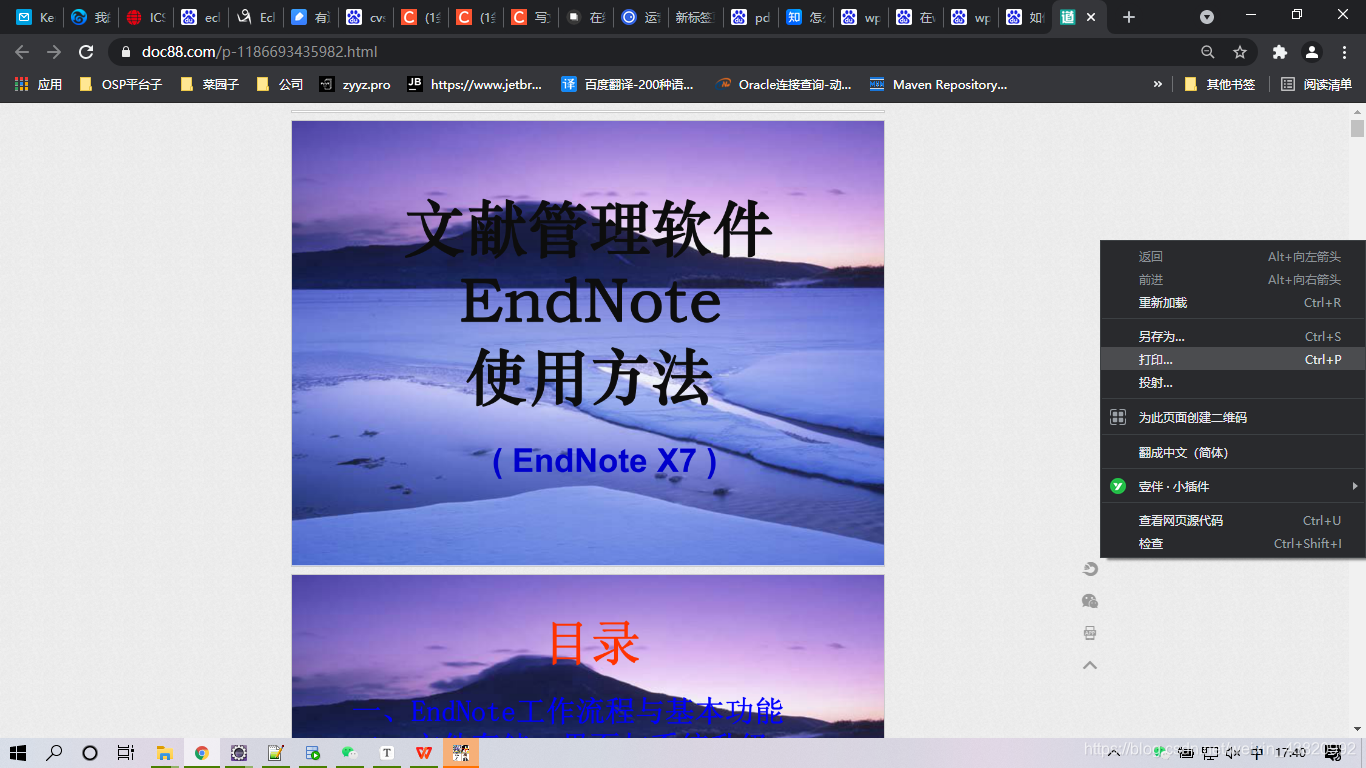Viewport: 1366px width, 768px height.
Task: Open the tab search dropdown arrow
Action: 1207,17
